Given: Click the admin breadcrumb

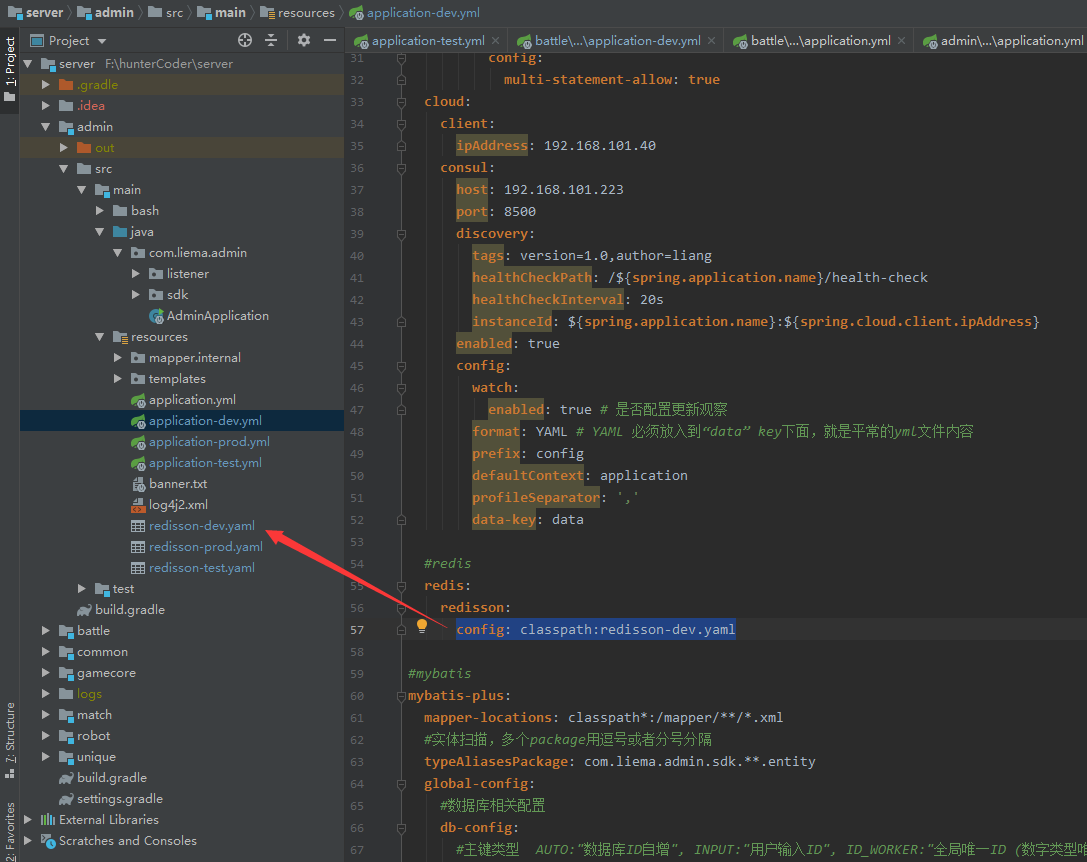Looking at the screenshot, I should pos(105,12).
